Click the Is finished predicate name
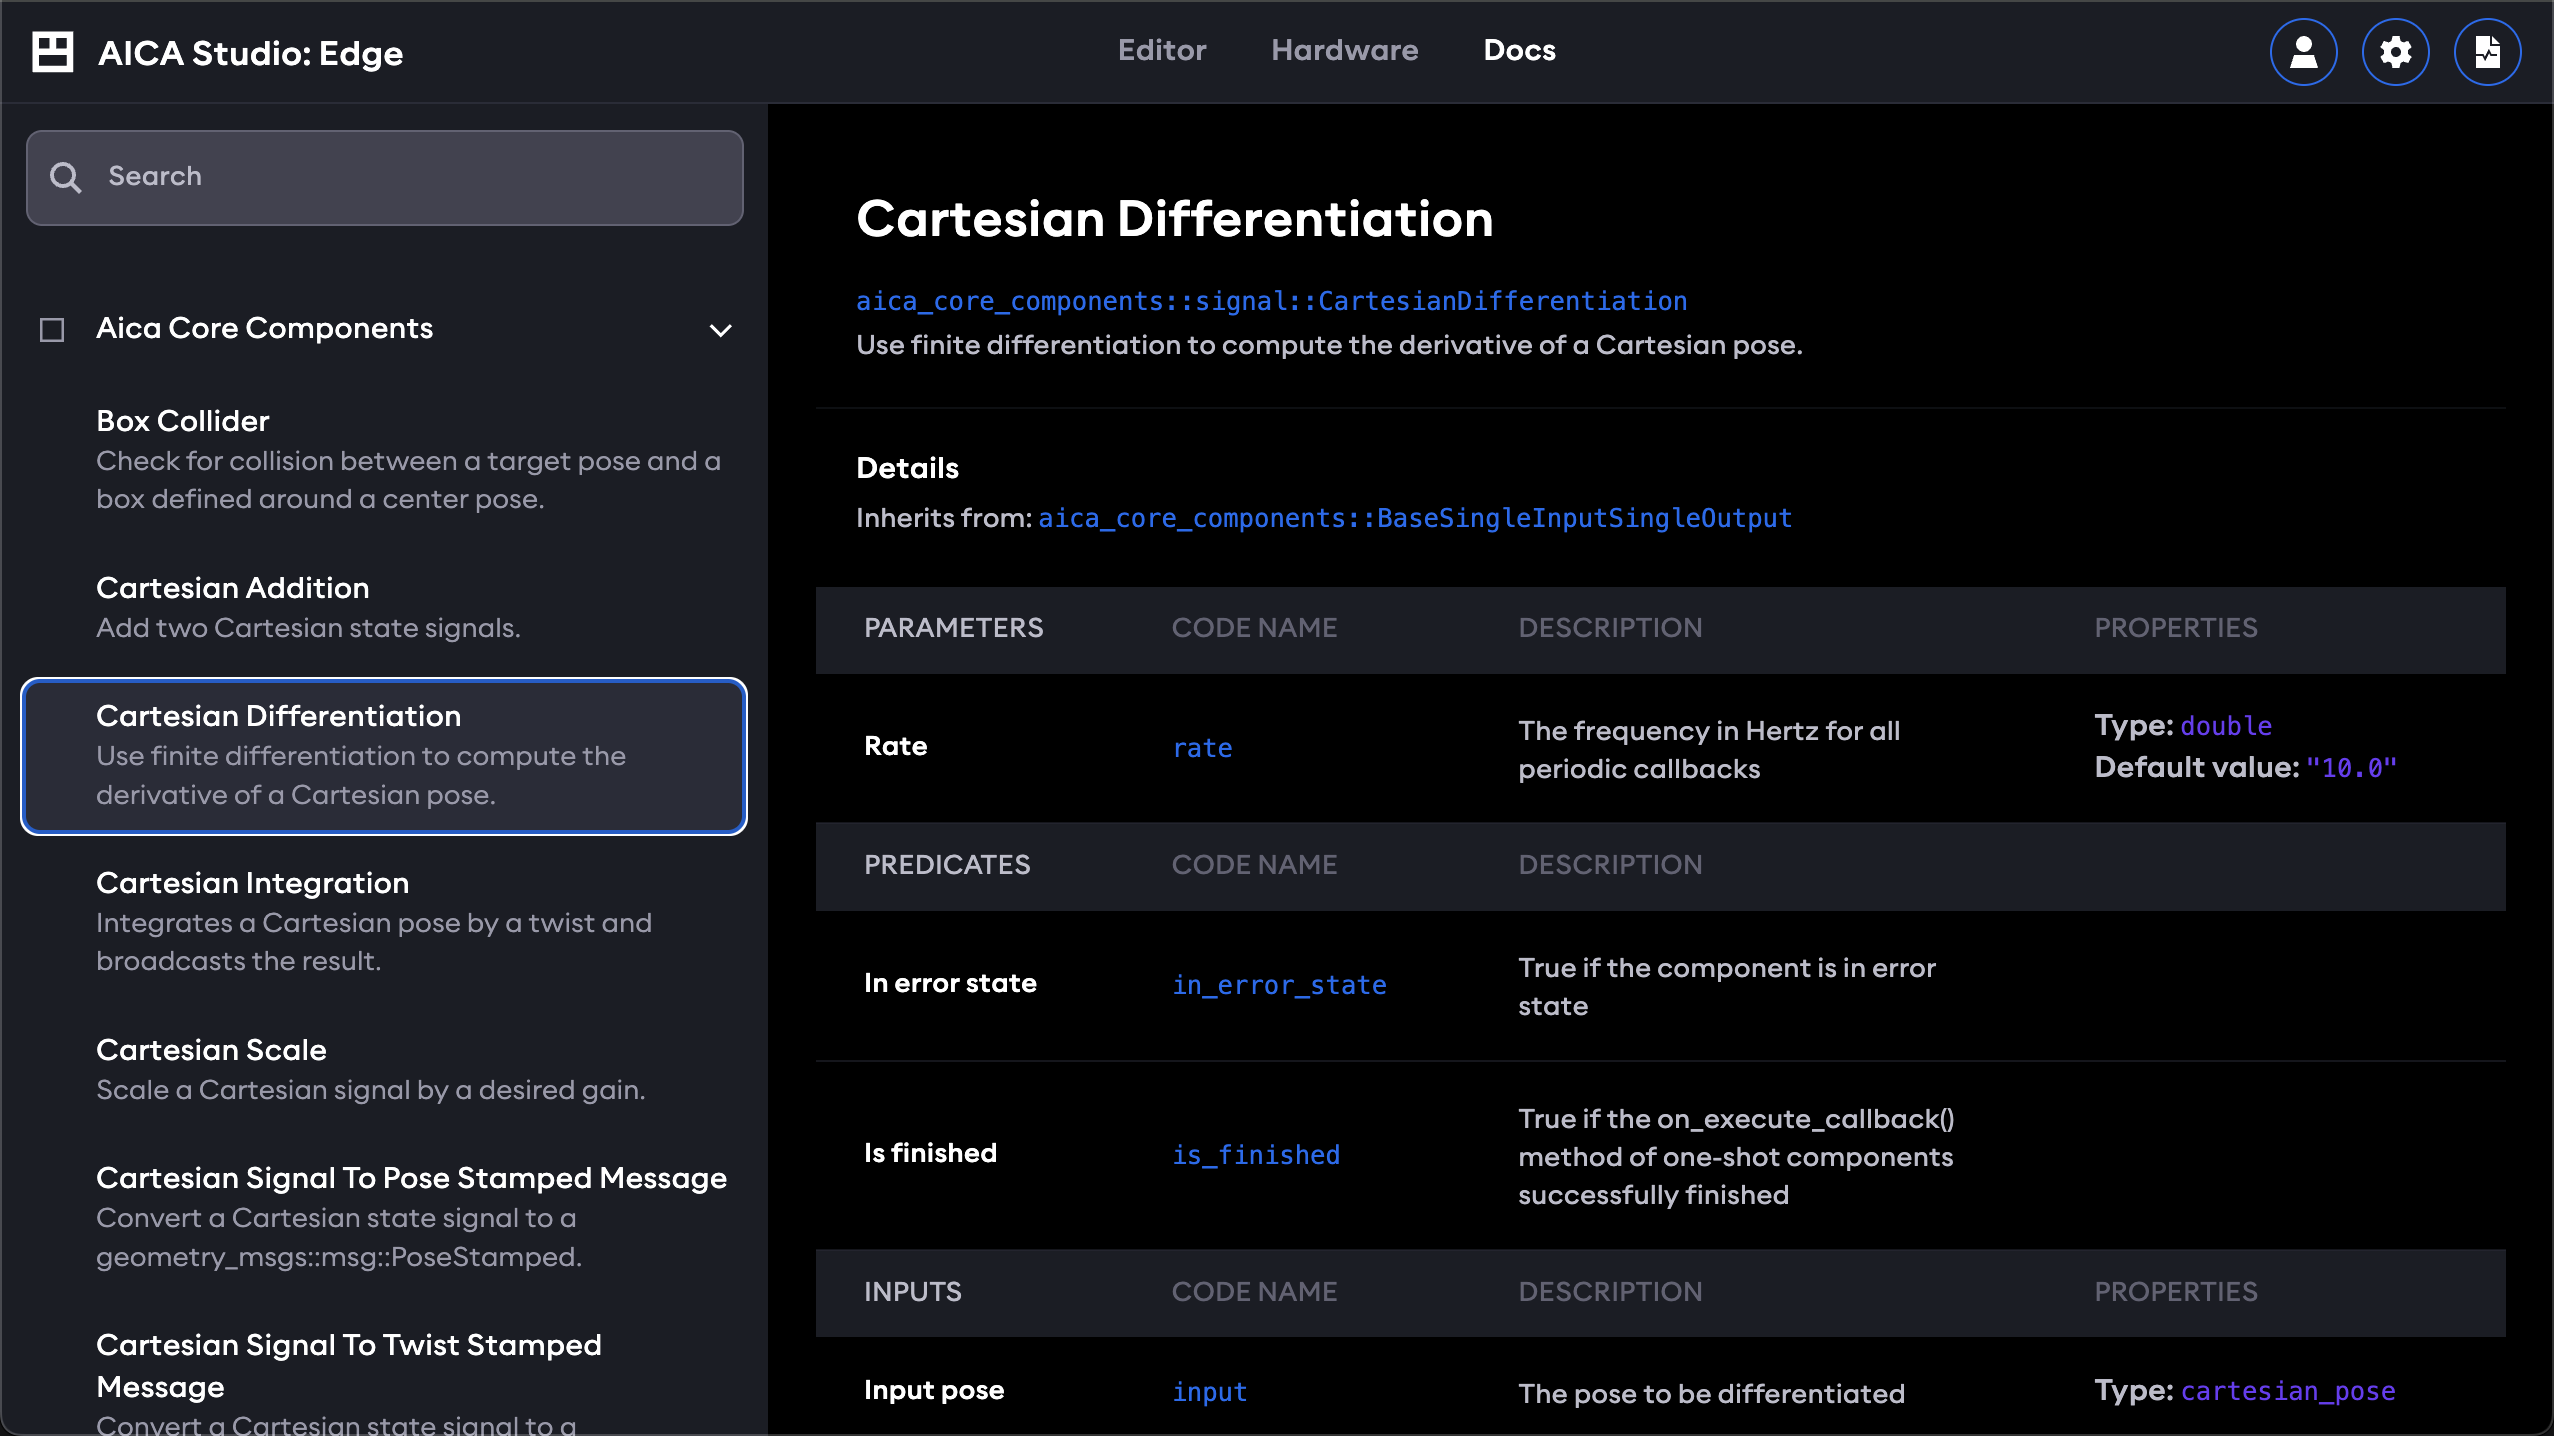Screen dimensions: 2554x1436 coord(930,1153)
